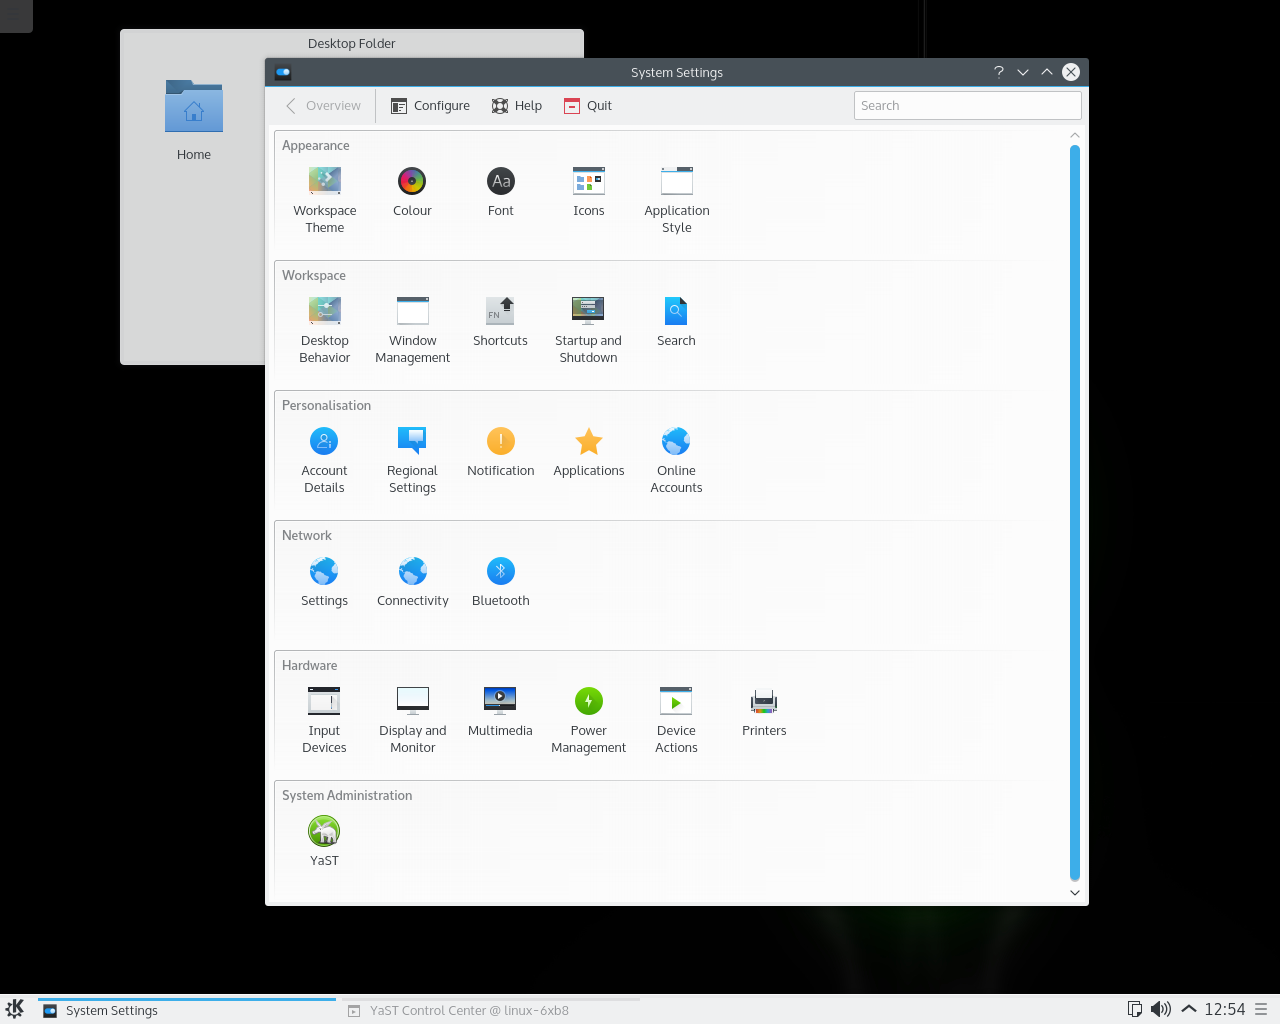Open Workspace Theme settings
The height and width of the screenshot is (1024, 1280).
coord(325,200)
